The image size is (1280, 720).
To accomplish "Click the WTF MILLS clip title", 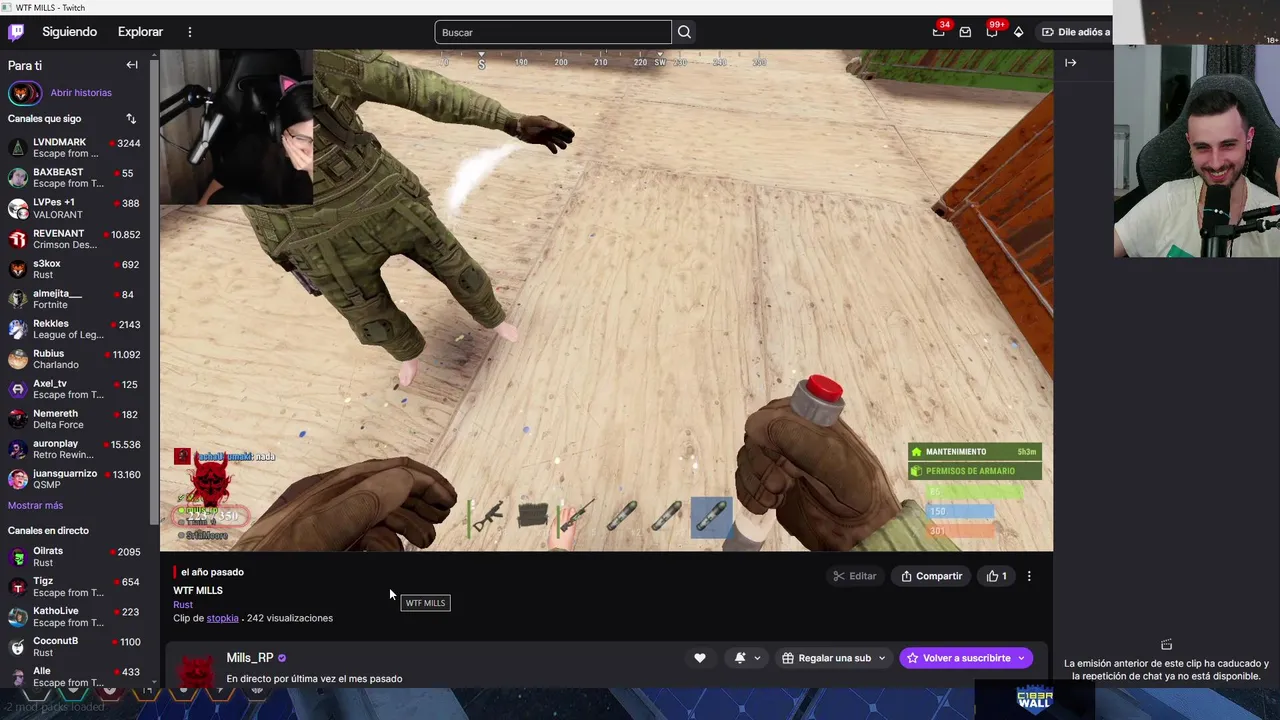I will tap(198, 591).
